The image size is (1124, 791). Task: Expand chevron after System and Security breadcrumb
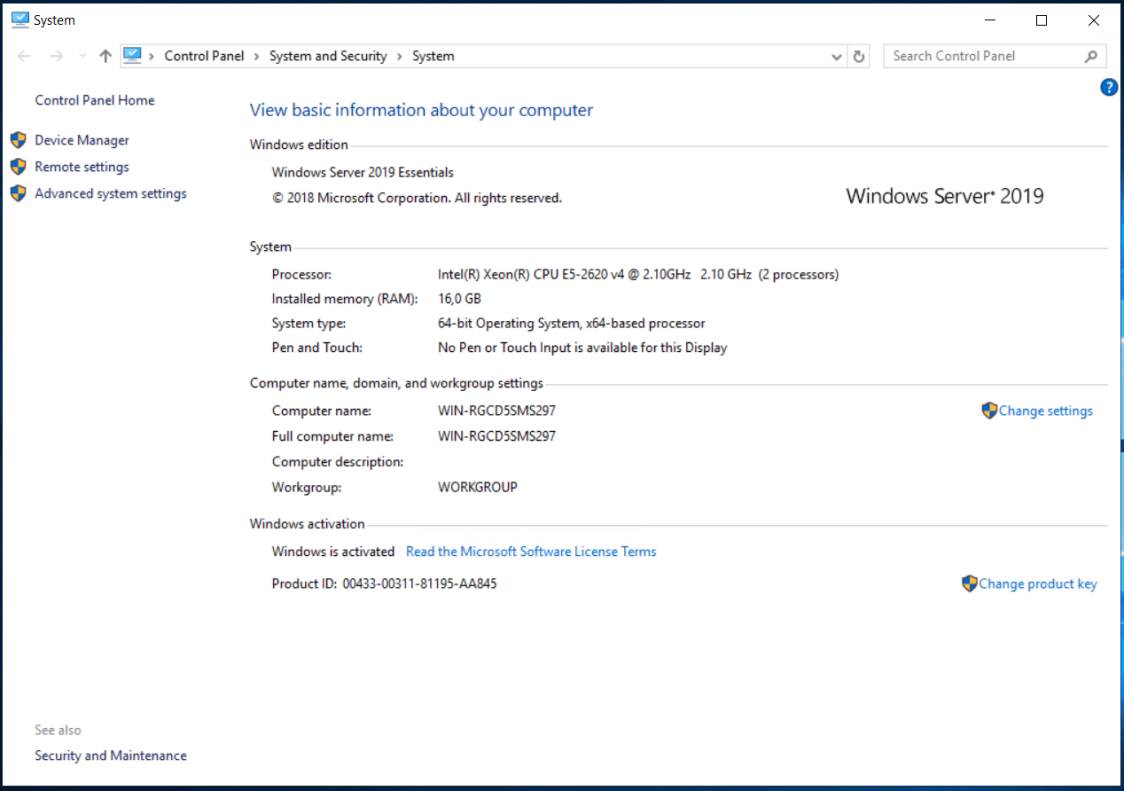click(399, 57)
